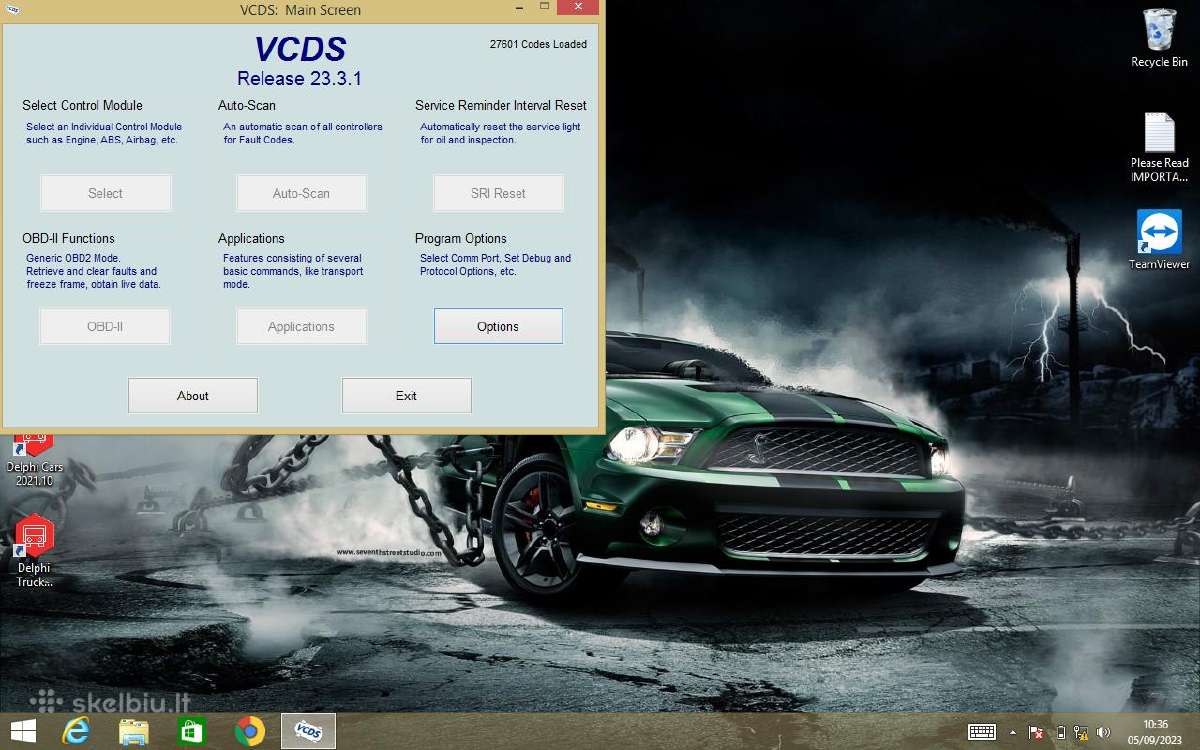Click the 'Select Control Module' heading
The height and width of the screenshot is (750, 1200).
click(82, 105)
